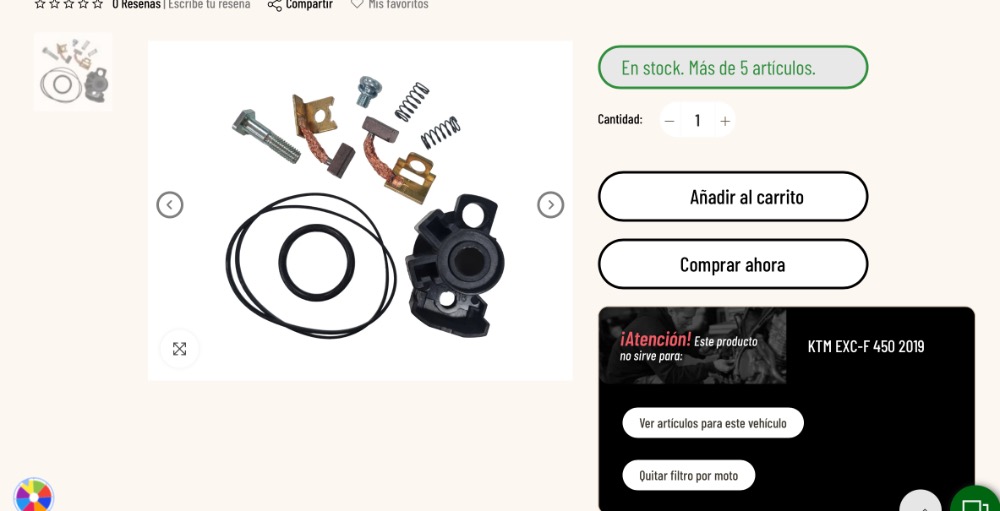This screenshot has height=511, width=1000.
Task: Click Ver artículos para este vehículo
Action: pos(713,423)
